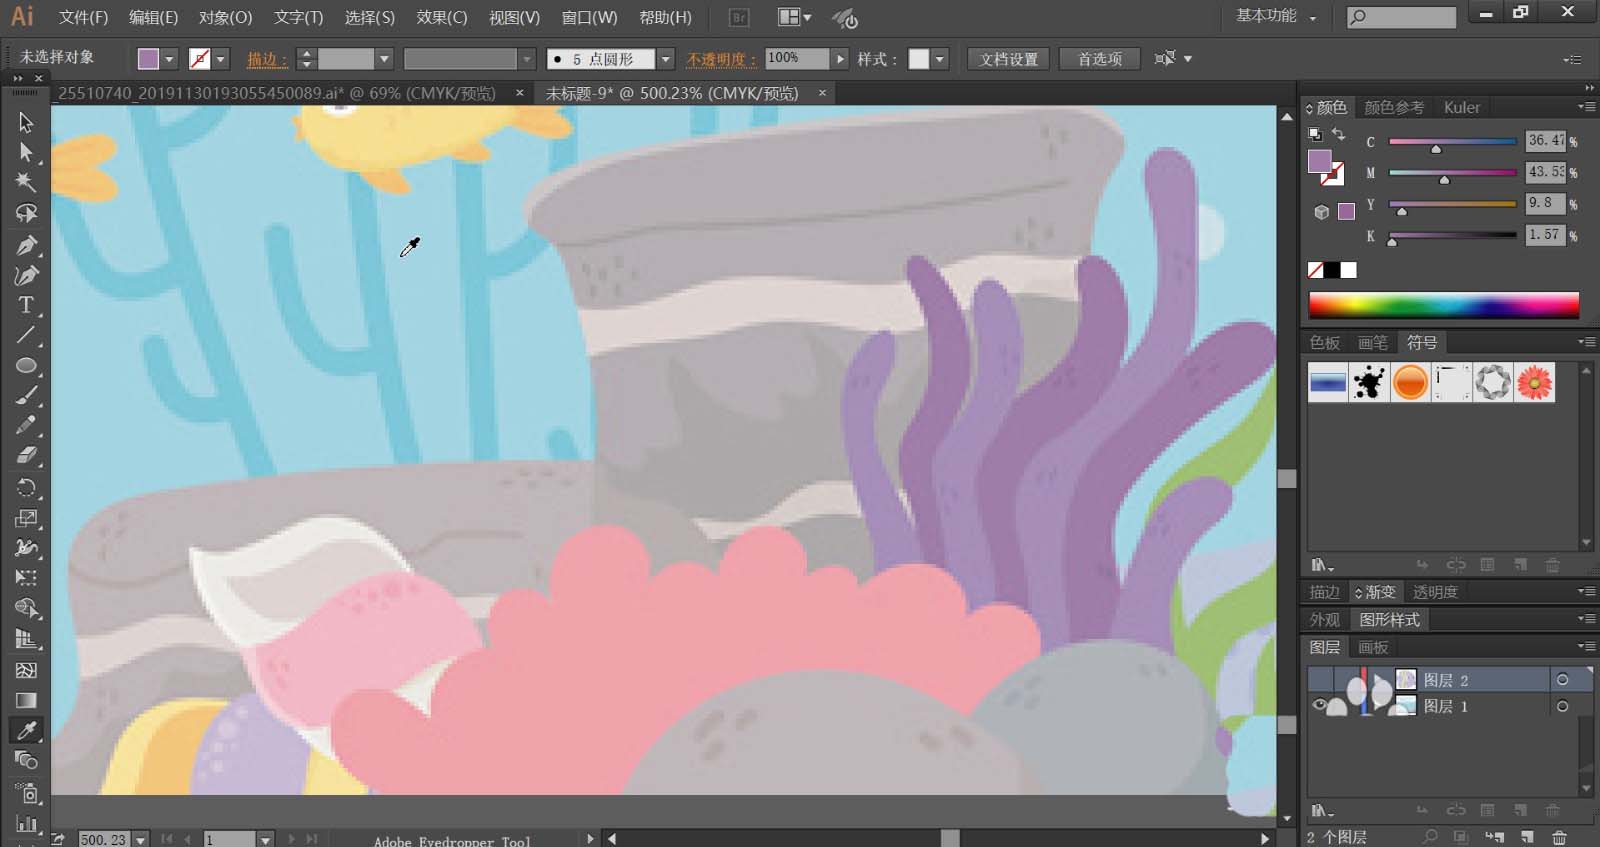The image size is (1600, 847).
Task: Open the arrange documents layout icon
Action: point(795,18)
